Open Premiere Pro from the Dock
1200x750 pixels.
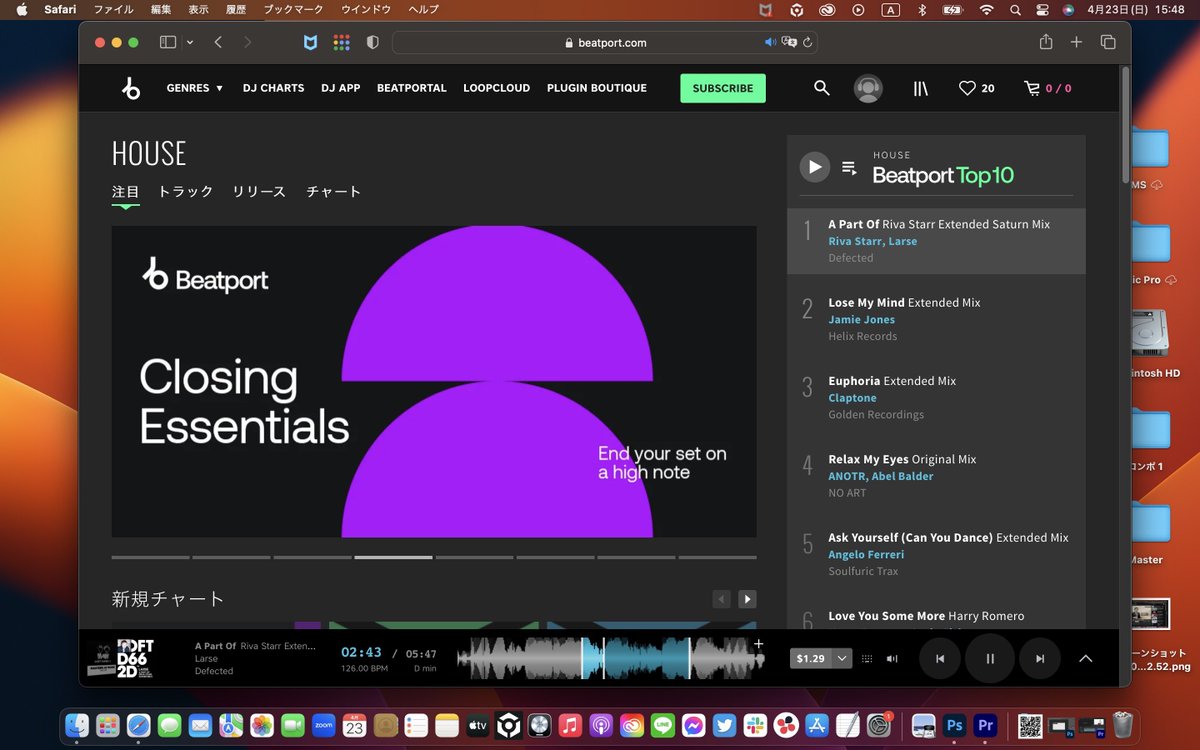(x=985, y=724)
